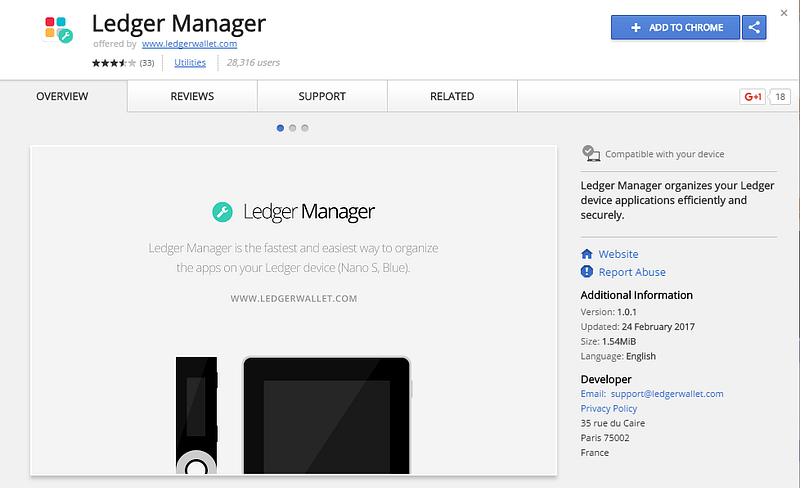Click the Ledger Nano S device image
This screenshot has width=800, height=488.
tap(197, 415)
